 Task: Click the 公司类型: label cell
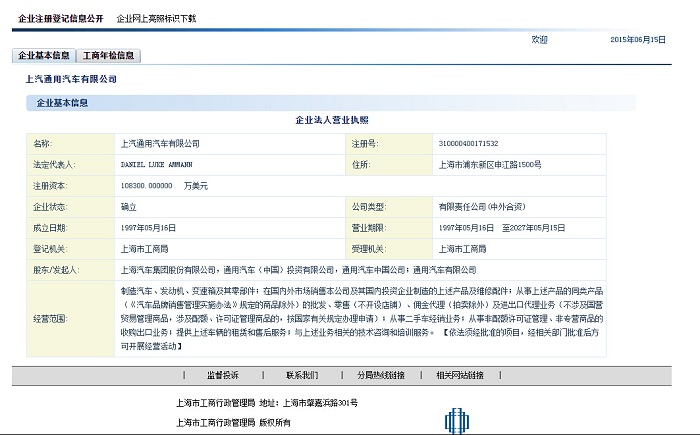[x=389, y=207]
